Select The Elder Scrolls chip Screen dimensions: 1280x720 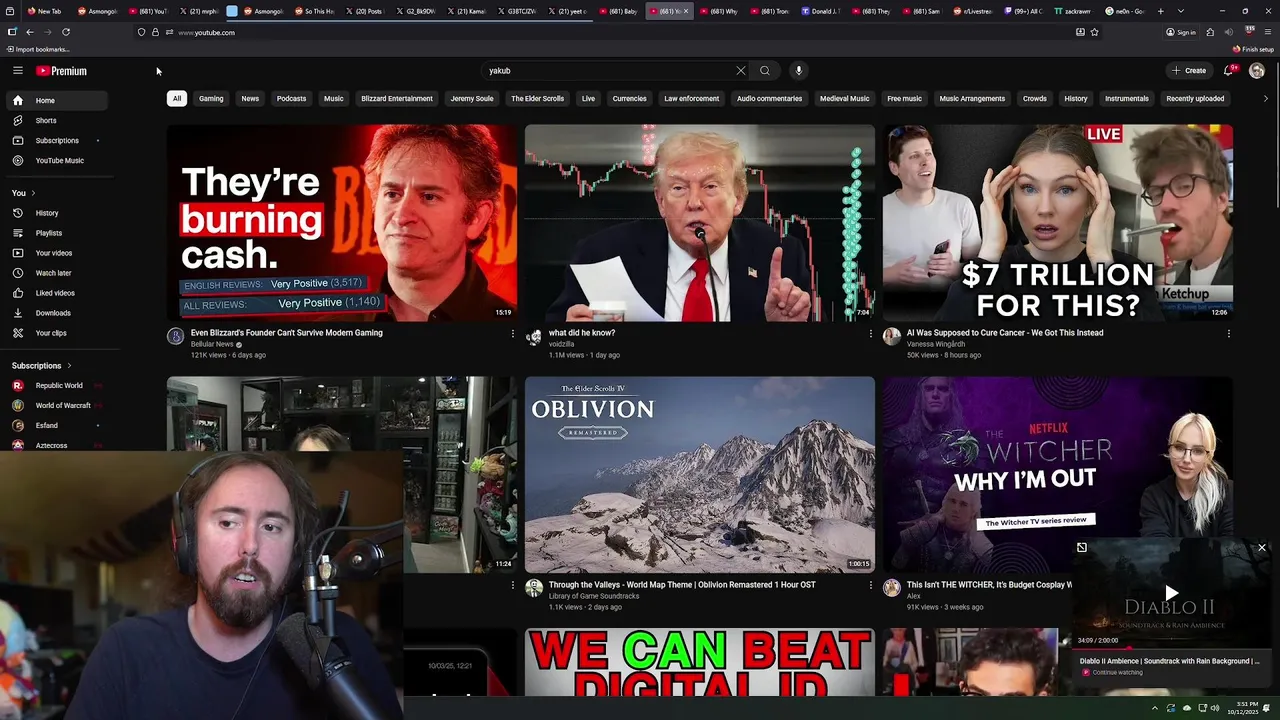pyautogui.click(x=538, y=98)
